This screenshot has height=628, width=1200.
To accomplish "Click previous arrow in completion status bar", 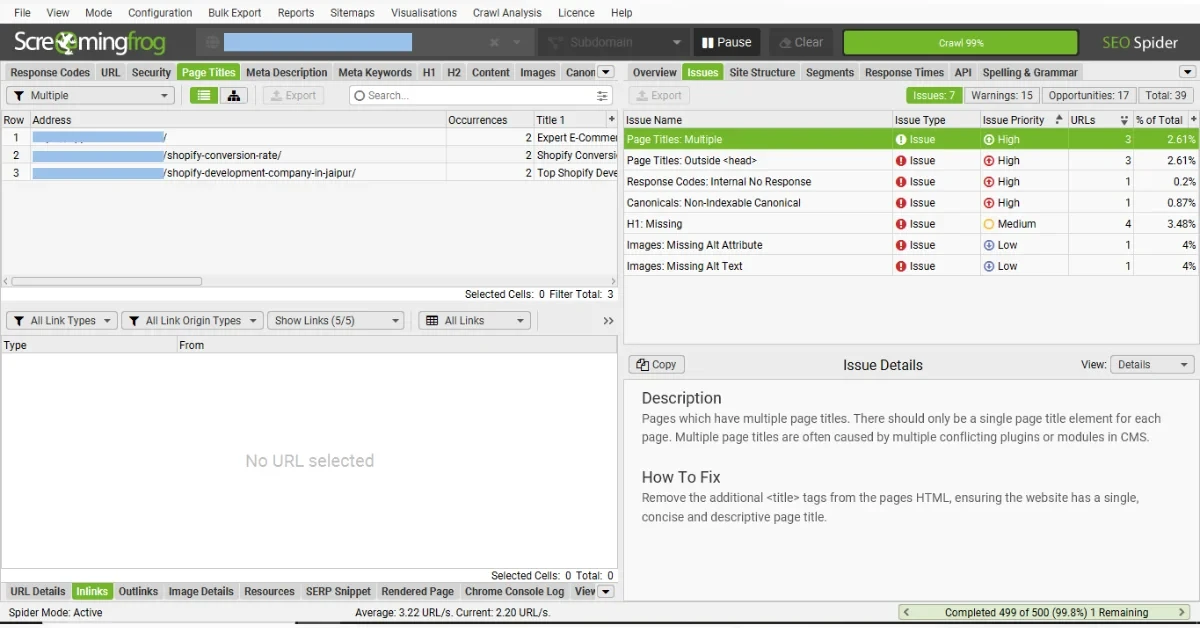I will pyautogui.click(x=906, y=612).
